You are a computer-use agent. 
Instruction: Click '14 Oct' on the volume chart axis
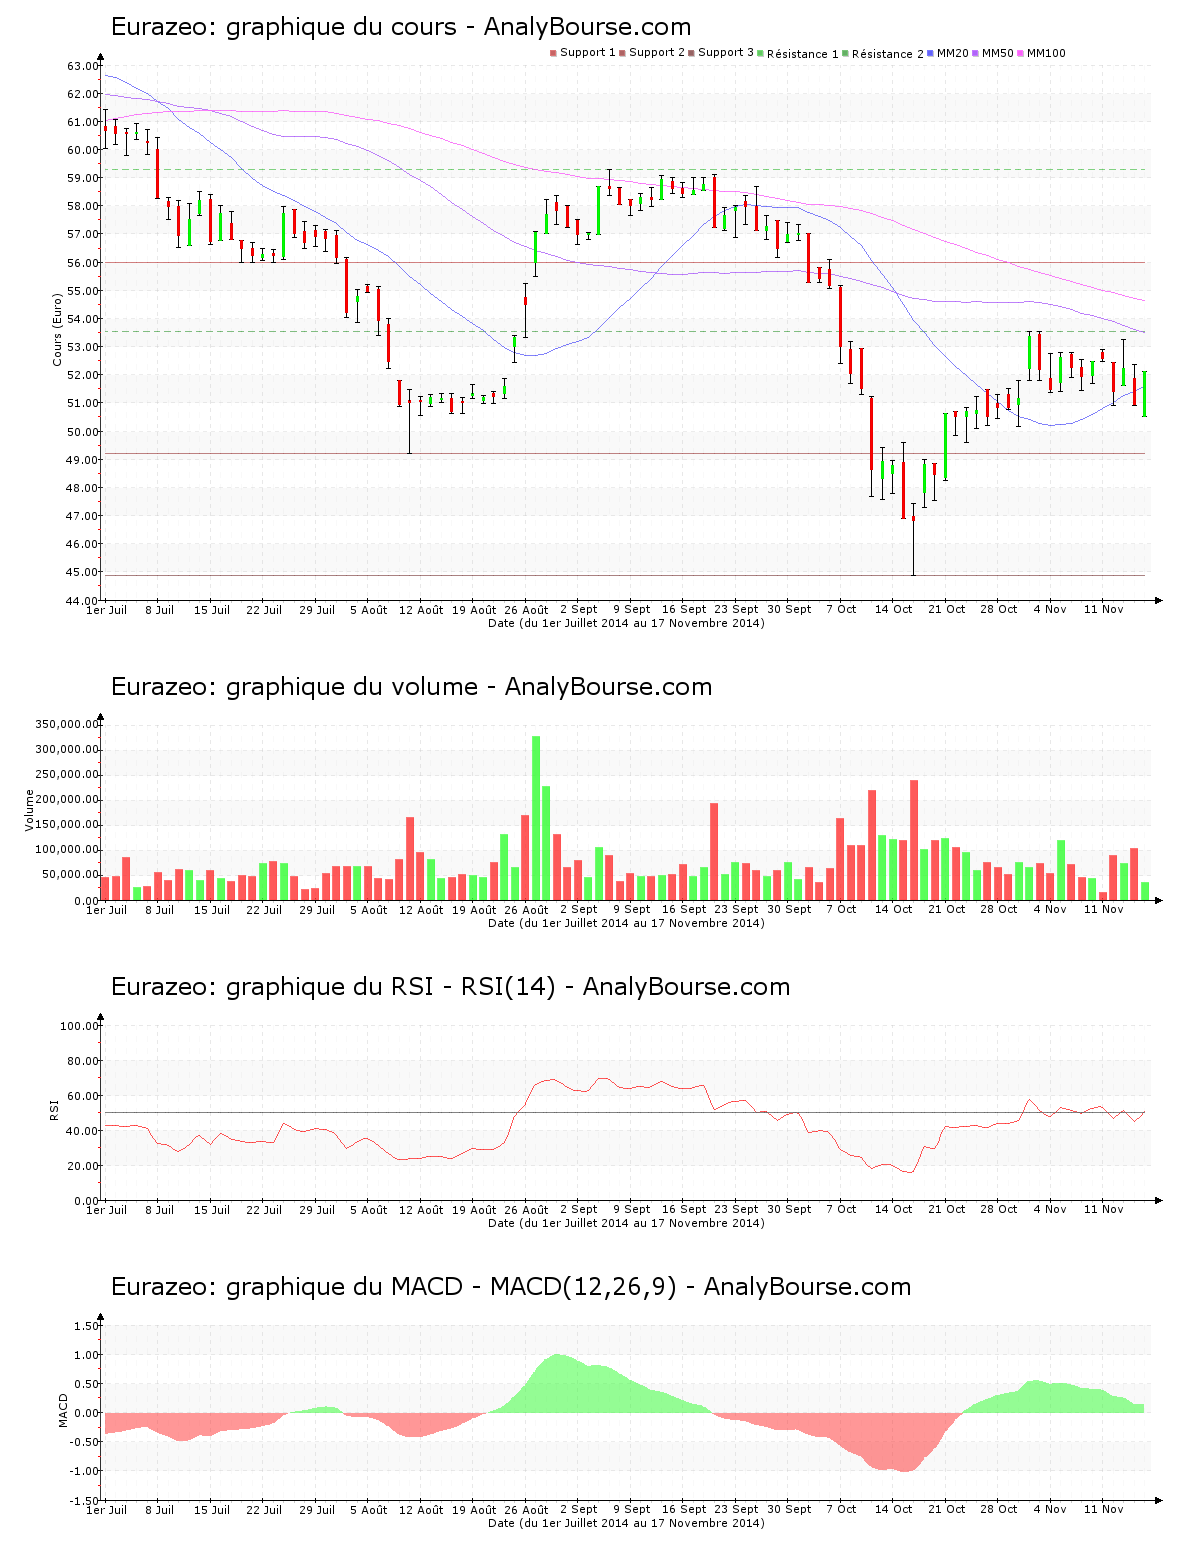point(893,910)
